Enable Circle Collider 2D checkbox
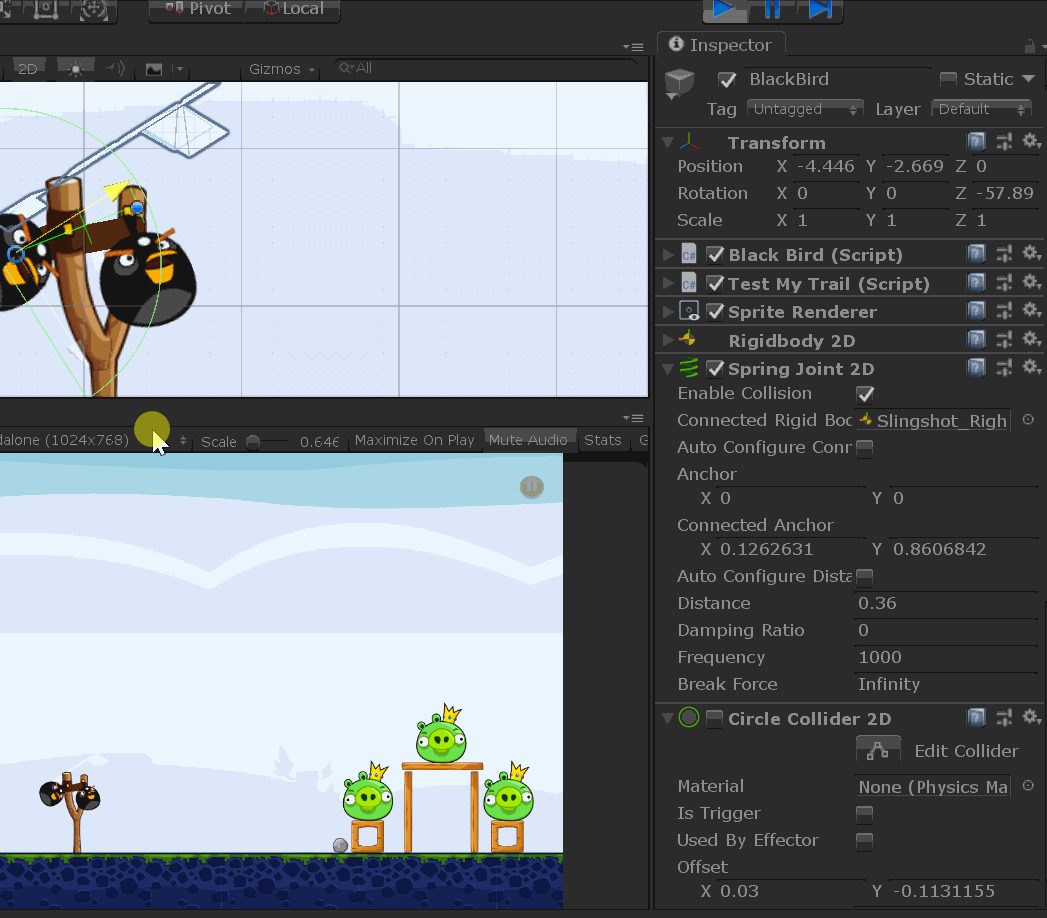Viewport: 1047px width, 918px height. (x=714, y=718)
